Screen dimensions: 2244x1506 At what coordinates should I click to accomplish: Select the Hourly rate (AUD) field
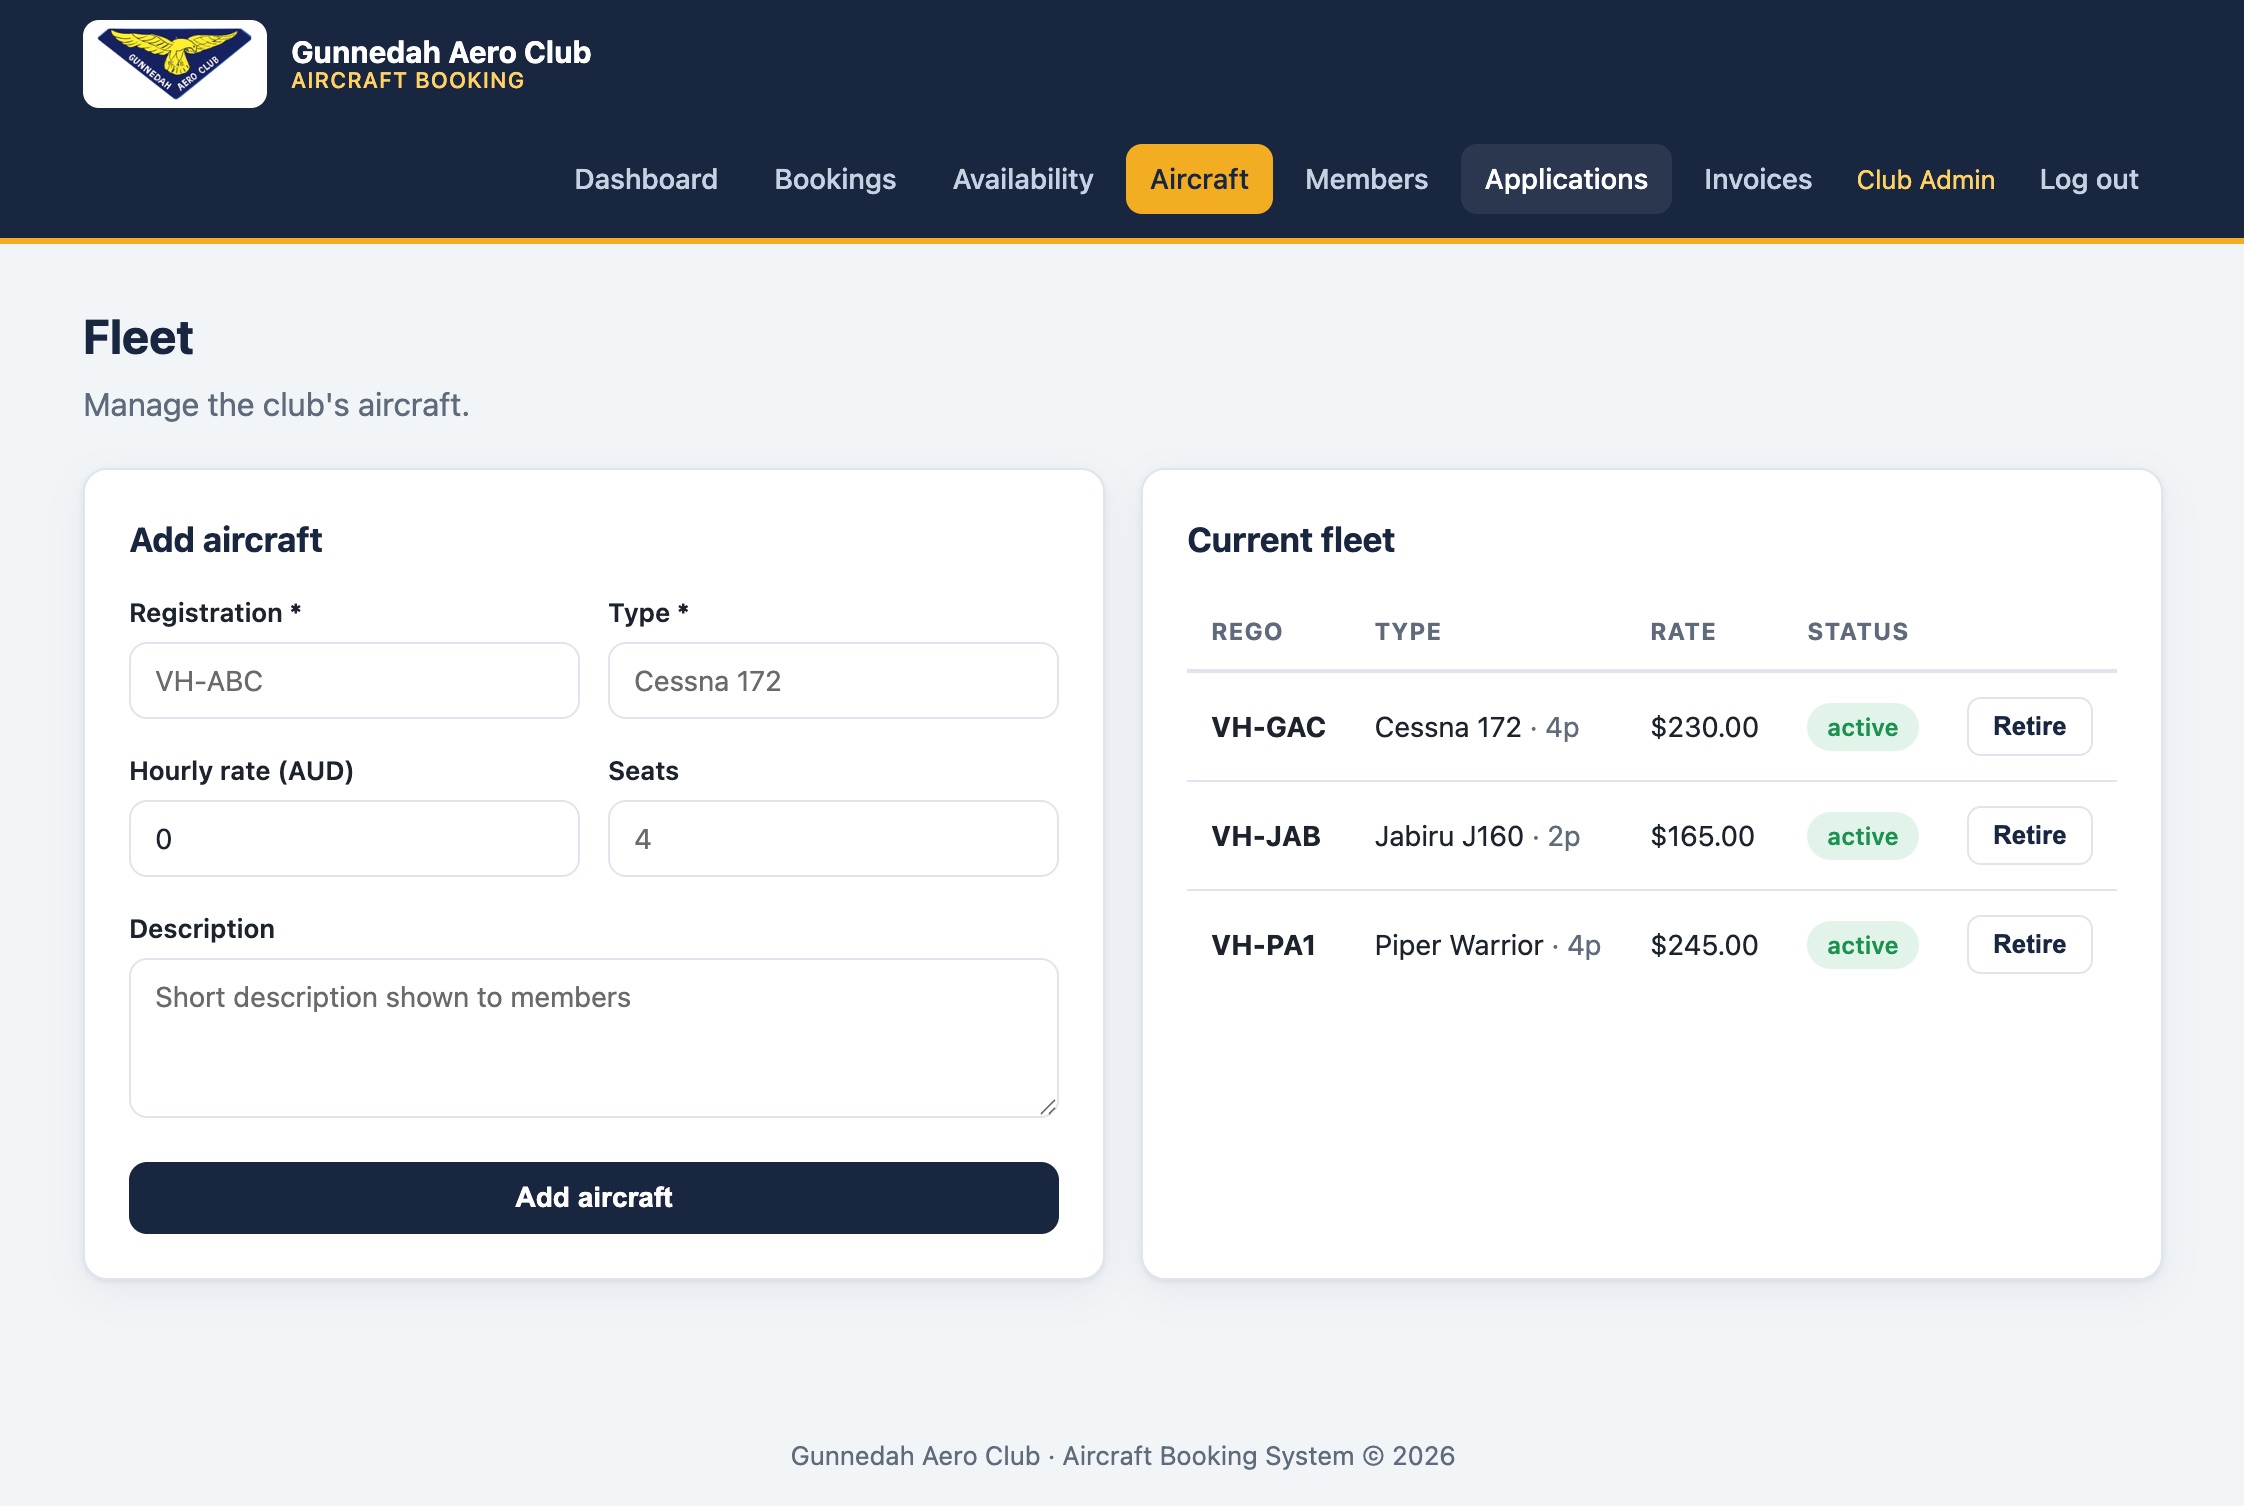coord(354,839)
